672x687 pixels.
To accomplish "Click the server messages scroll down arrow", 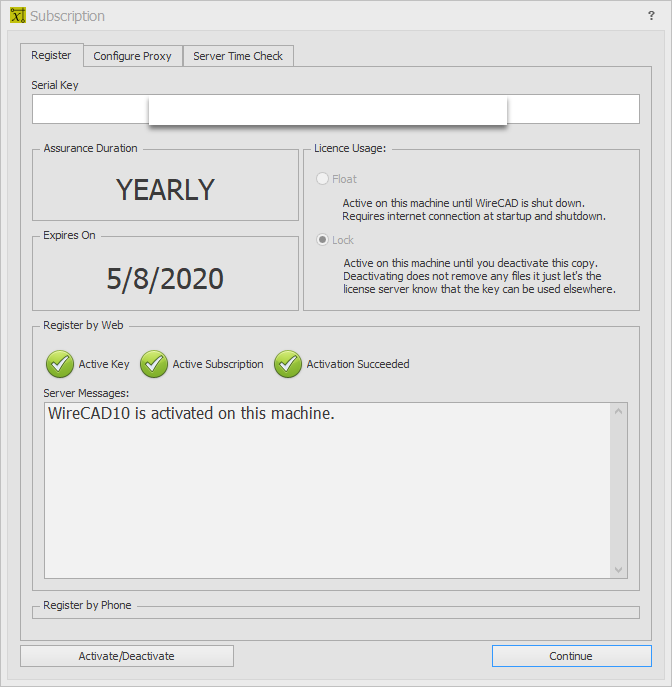I will (619, 569).
